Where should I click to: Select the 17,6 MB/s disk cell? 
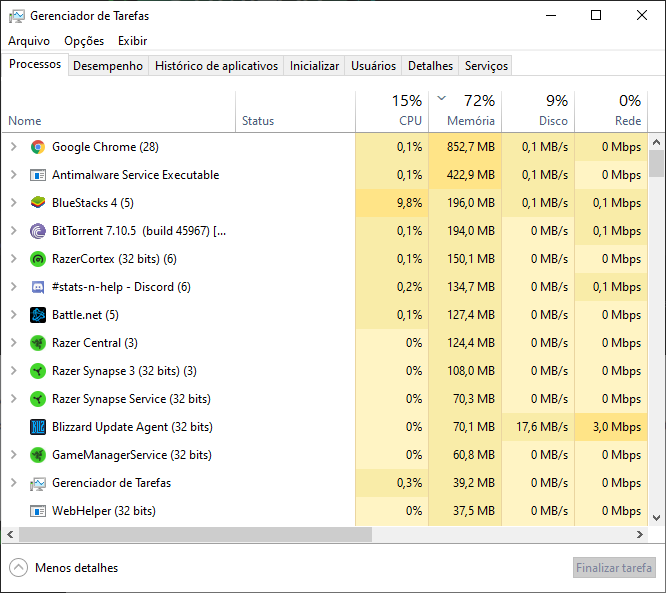(538, 427)
